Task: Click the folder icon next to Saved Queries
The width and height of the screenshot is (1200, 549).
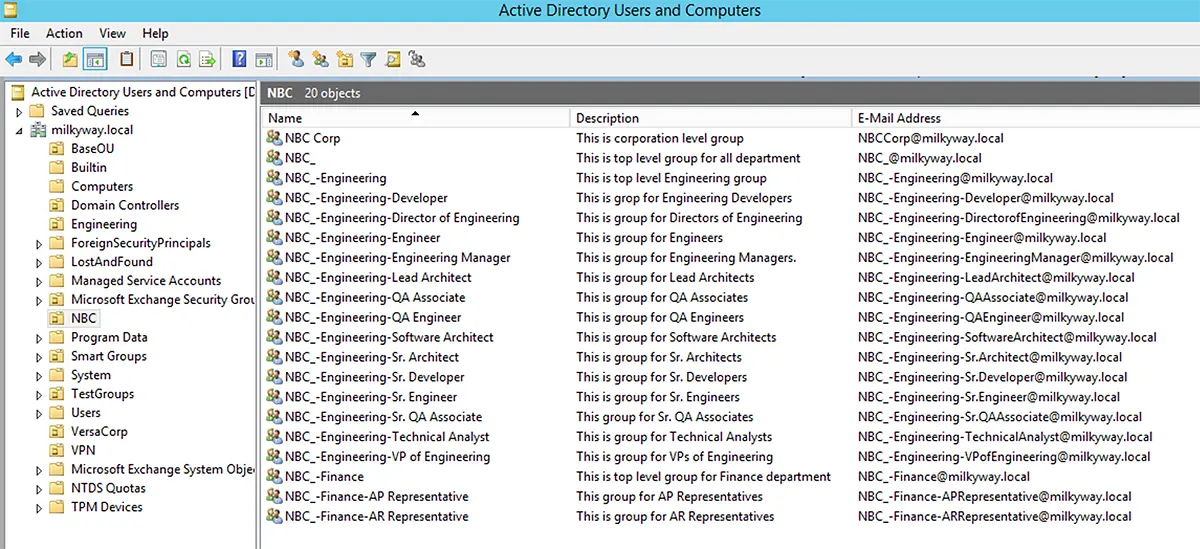Action: pyautogui.click(x=38, y=111)
